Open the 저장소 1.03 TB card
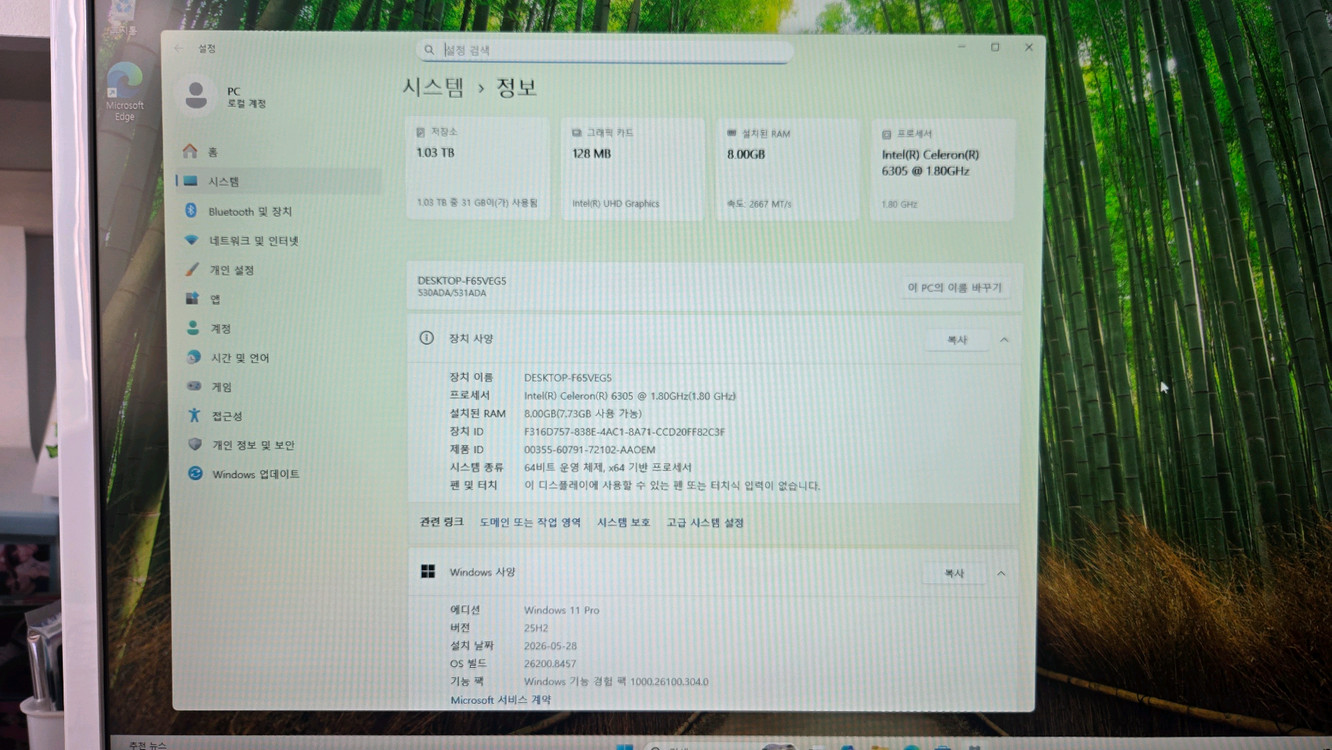Viewport: 1332px width, 750px height. (477, 169)
